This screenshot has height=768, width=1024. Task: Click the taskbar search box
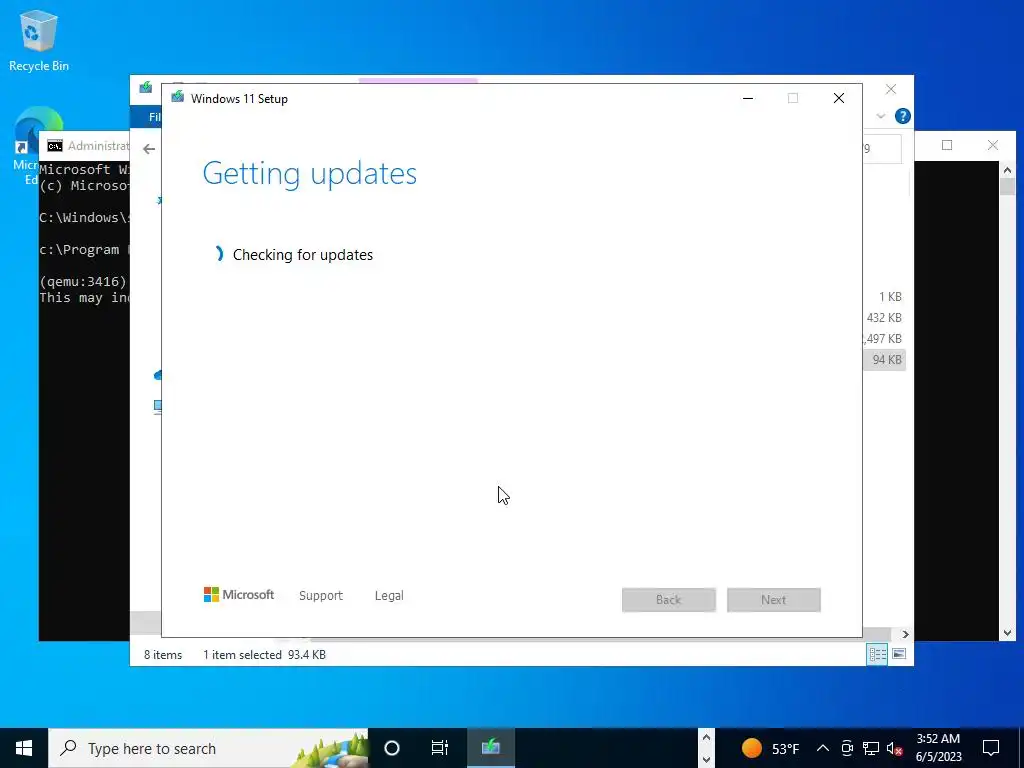tap(209, 748)
